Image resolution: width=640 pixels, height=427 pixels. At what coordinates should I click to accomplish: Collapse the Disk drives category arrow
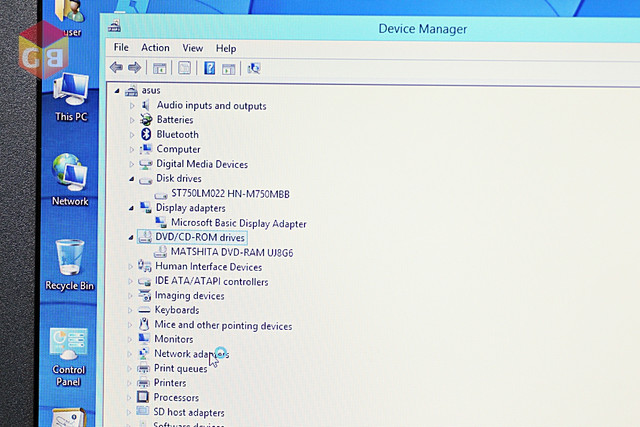pos(131,179)
